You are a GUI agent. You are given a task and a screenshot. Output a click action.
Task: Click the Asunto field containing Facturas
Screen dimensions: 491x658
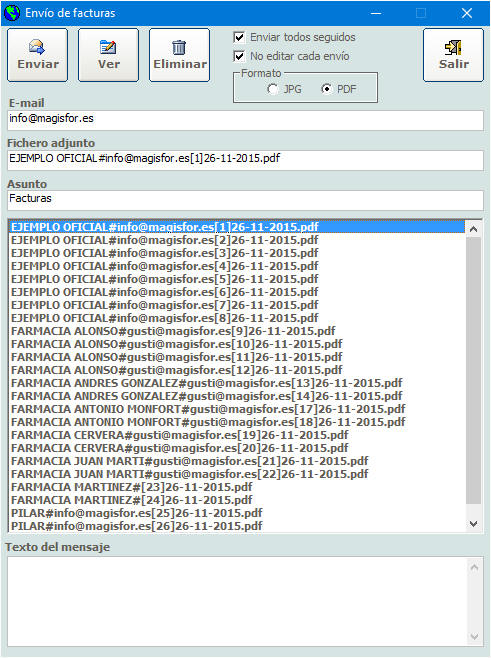click(x=246, y=200)
